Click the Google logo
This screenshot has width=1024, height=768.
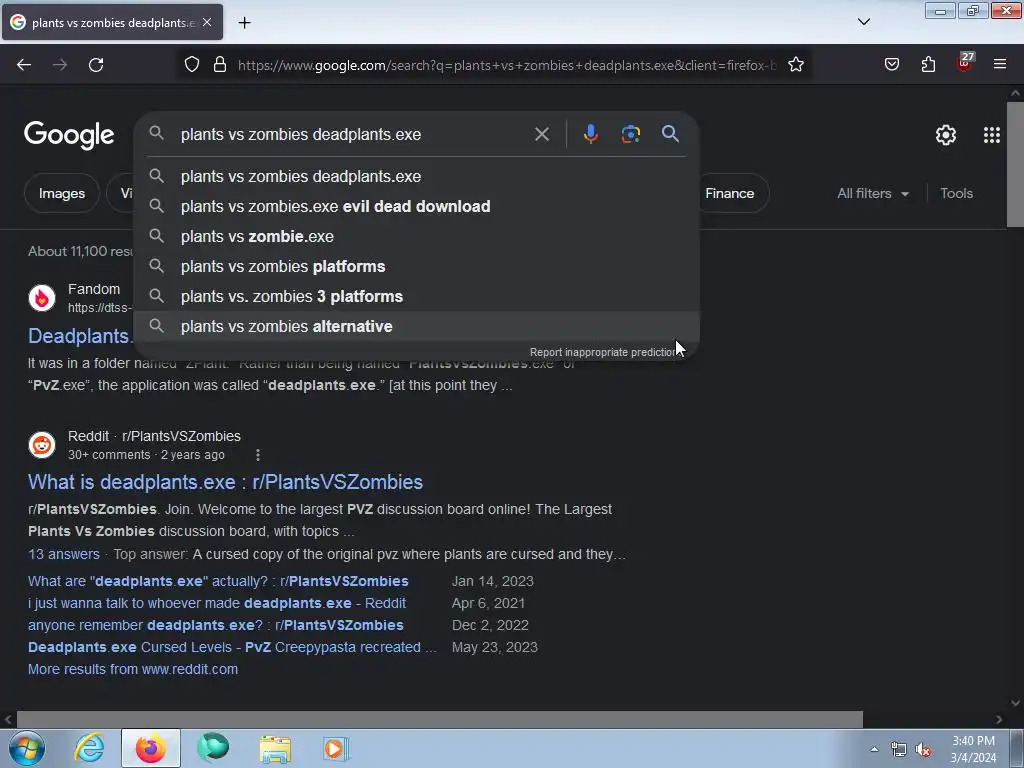[69, 135]
